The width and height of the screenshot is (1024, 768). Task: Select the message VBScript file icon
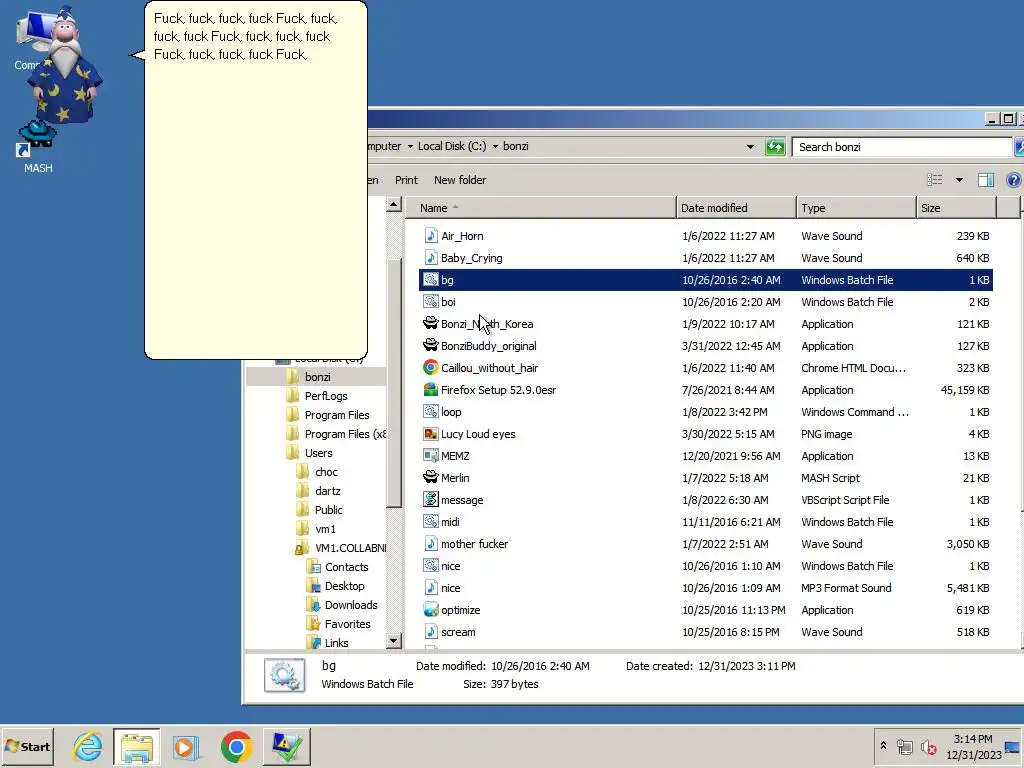(x=430, y=500)
